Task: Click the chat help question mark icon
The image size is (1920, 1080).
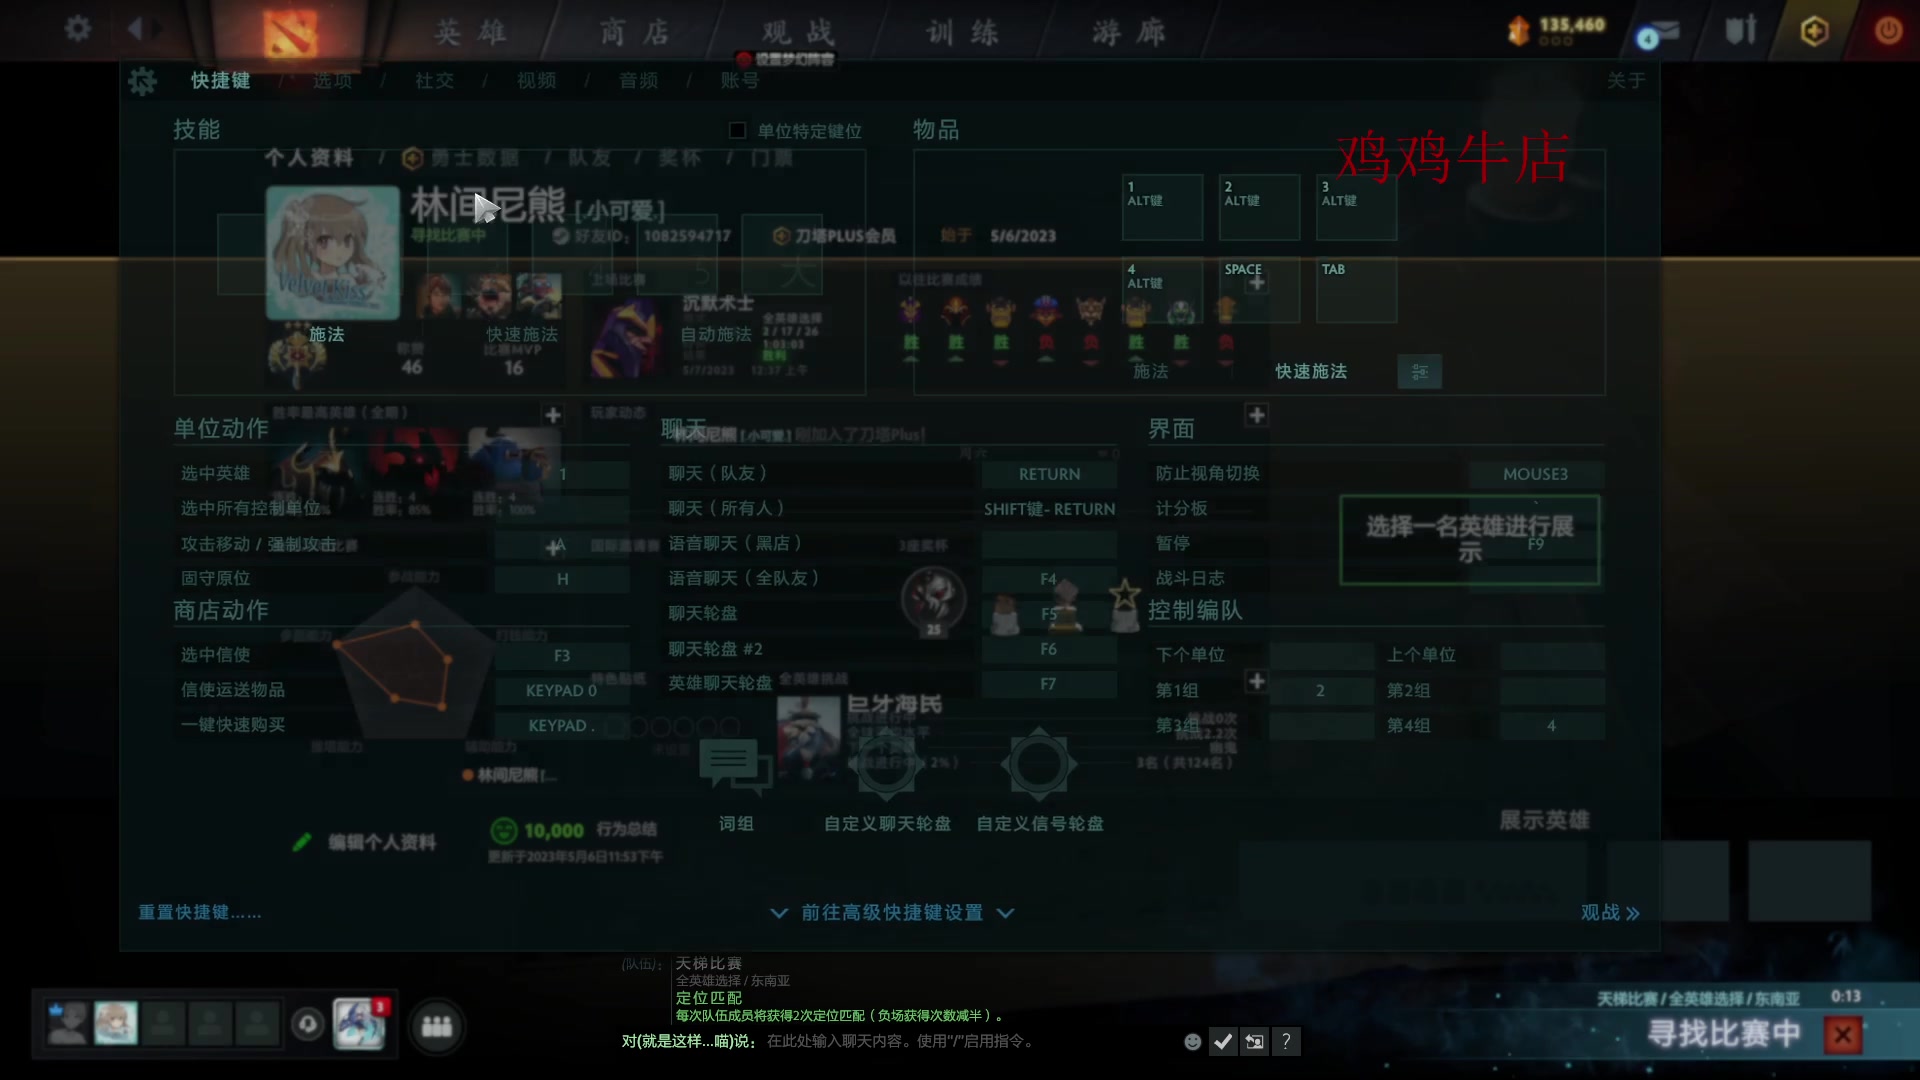Action: 1286,1042
